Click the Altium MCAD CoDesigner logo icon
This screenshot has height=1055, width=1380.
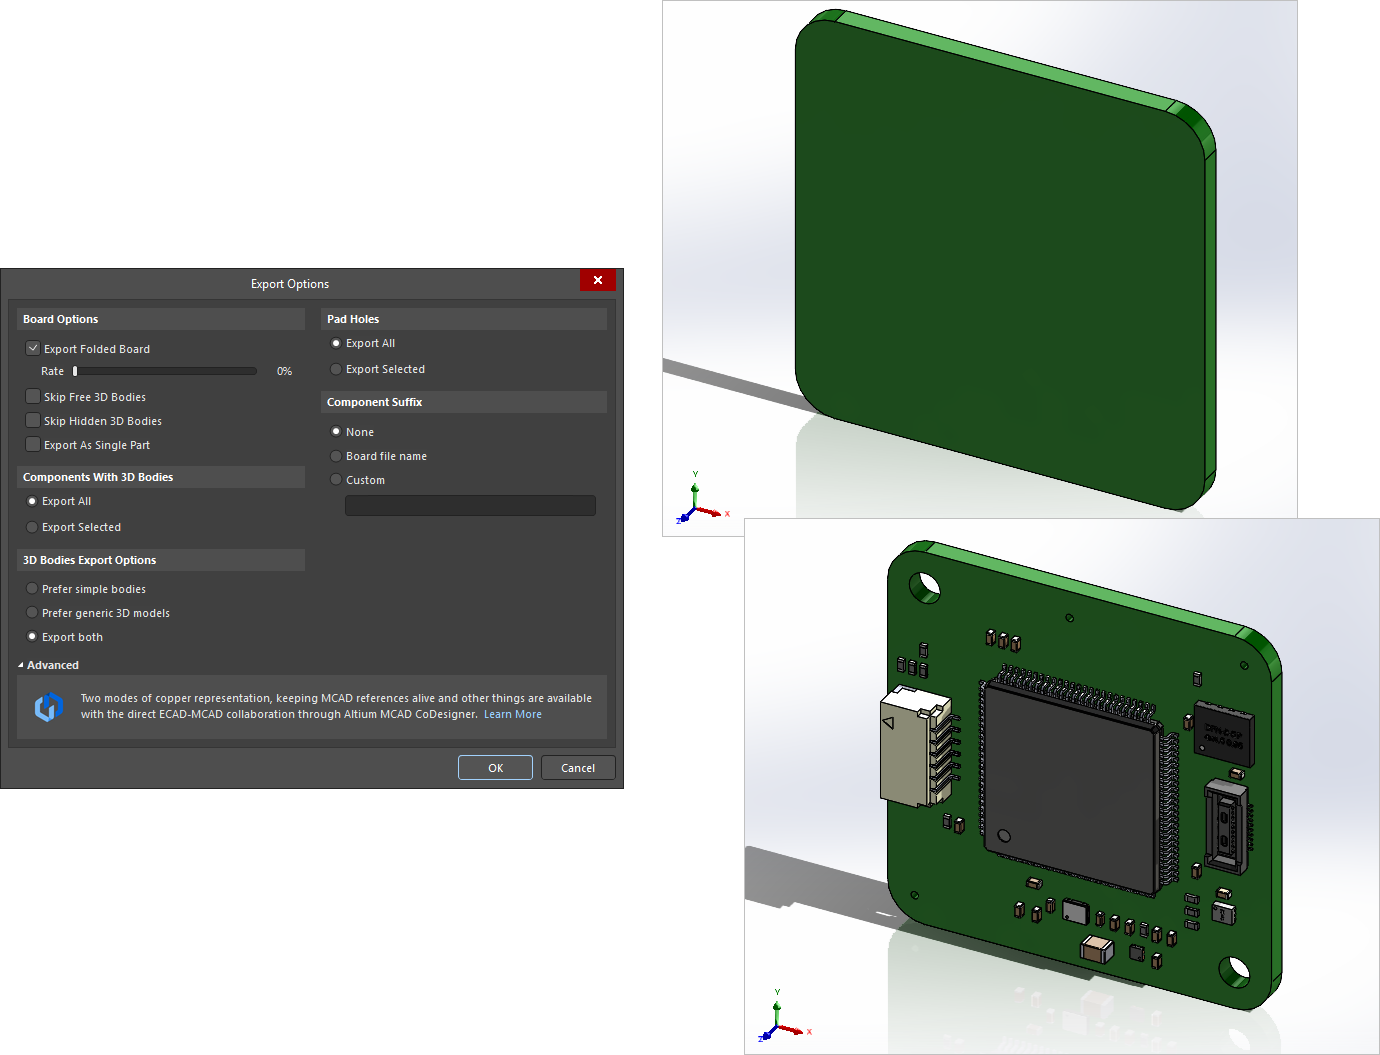[x=49, y=707]
